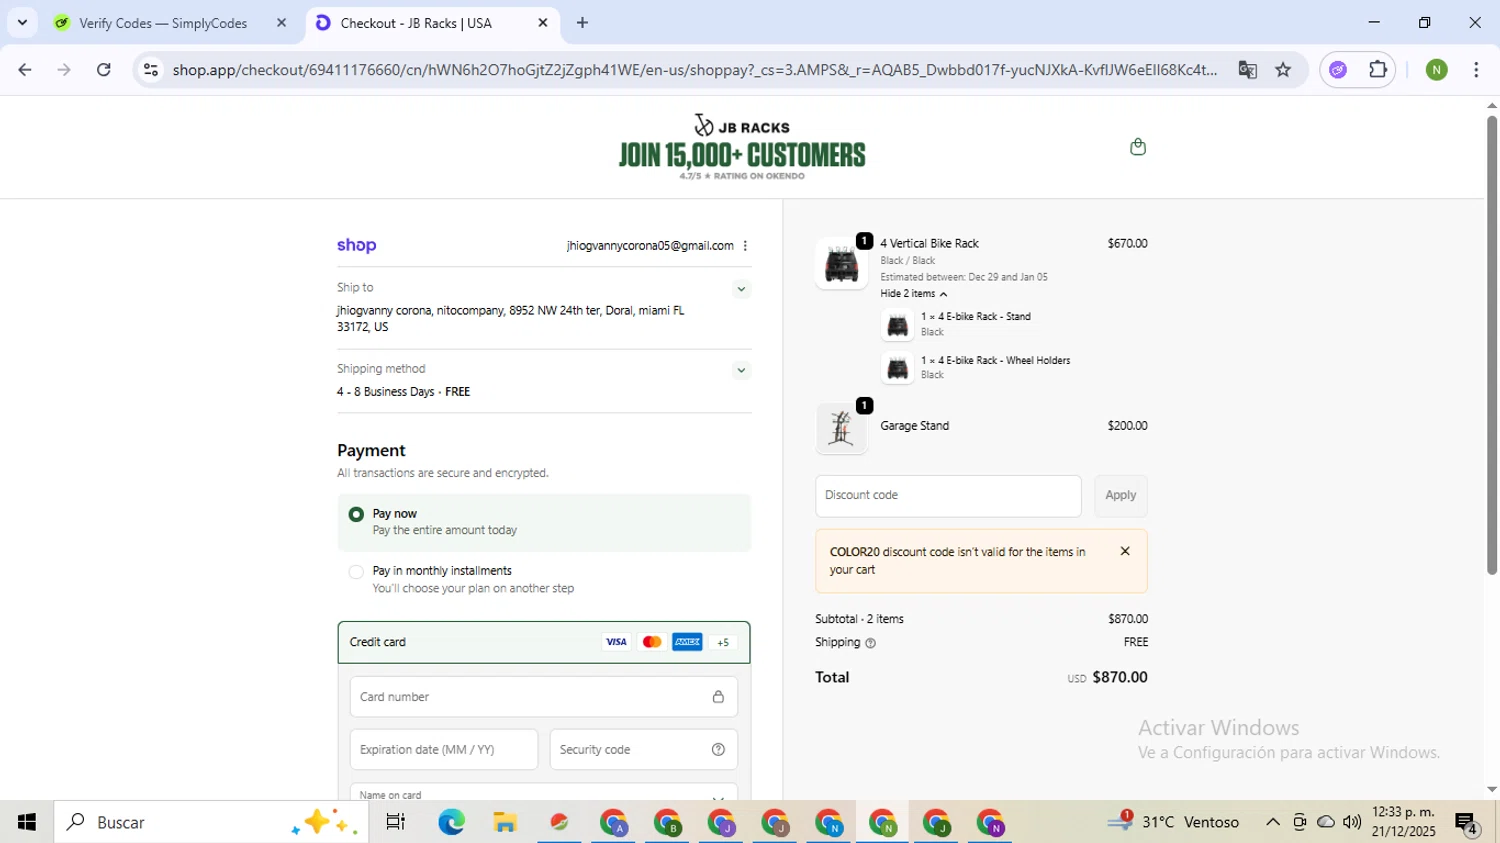1500x843 pixels.
Task: Open Windows Start menu
Action: pyautogui.click(x=27, y=822)
